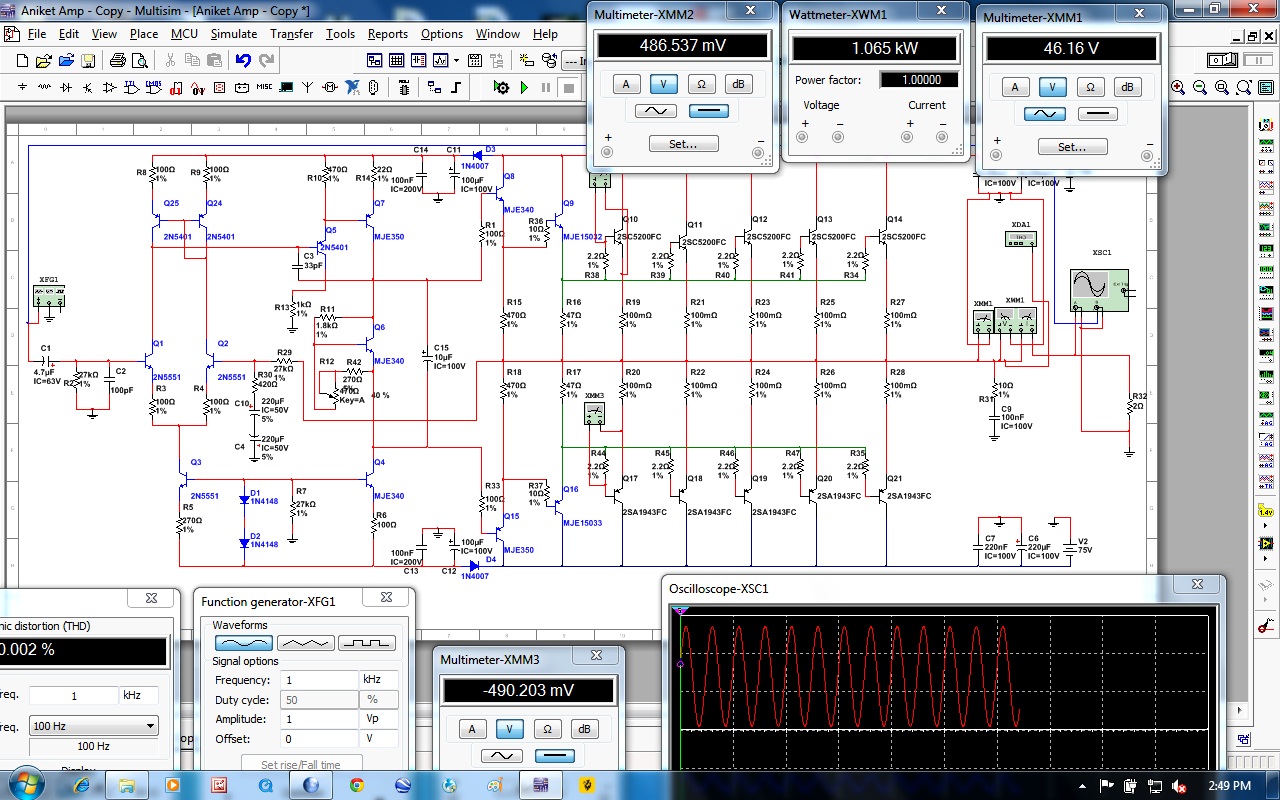Image resolution: width=1280 pixels, height=800 pixels.
Task: Place a source component
Action: pyautogui.click(x=22, y=87)
